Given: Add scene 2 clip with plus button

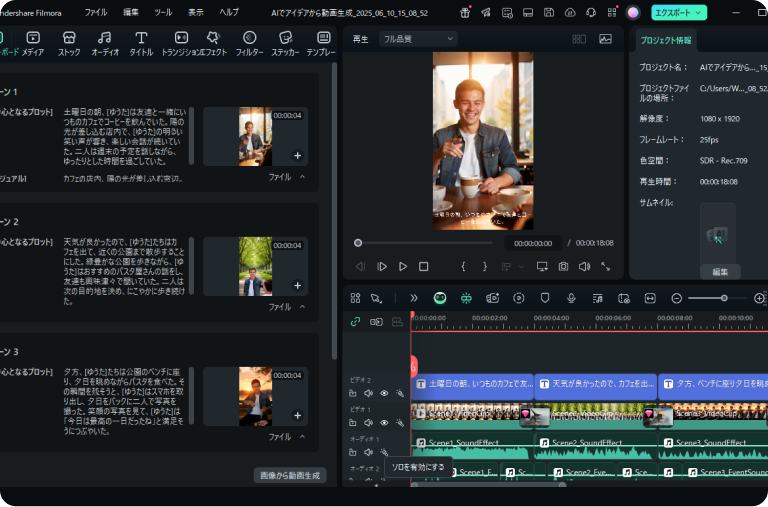Looking at the screenshot, I should tap(297, 285).
